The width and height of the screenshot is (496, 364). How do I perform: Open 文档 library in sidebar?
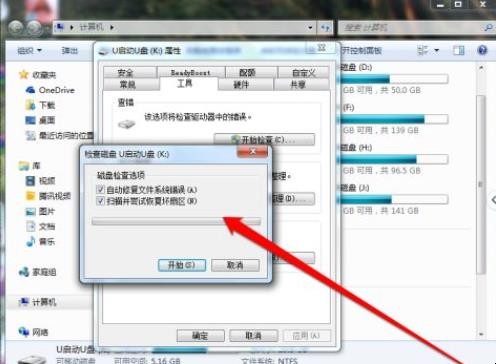41,227
